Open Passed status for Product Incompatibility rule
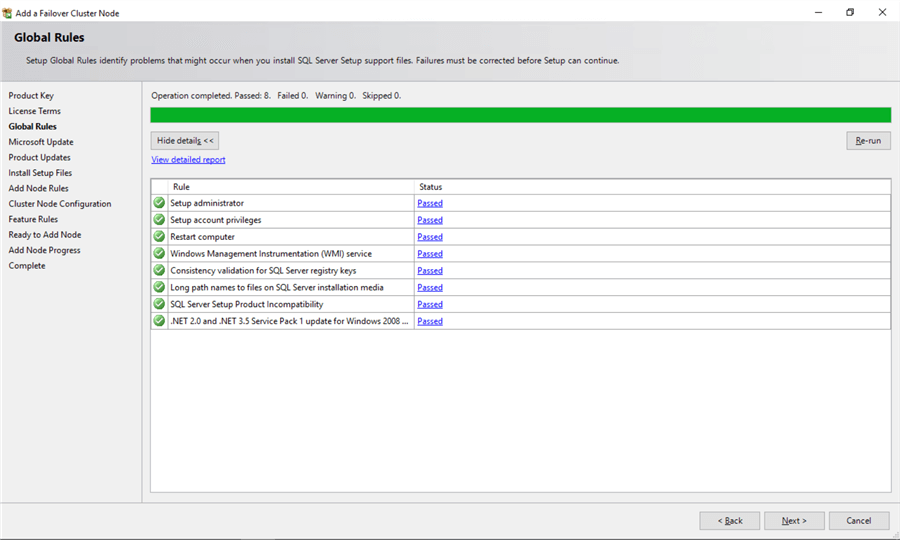The width and height of the screenshot is (900, 540). [430, 304]
